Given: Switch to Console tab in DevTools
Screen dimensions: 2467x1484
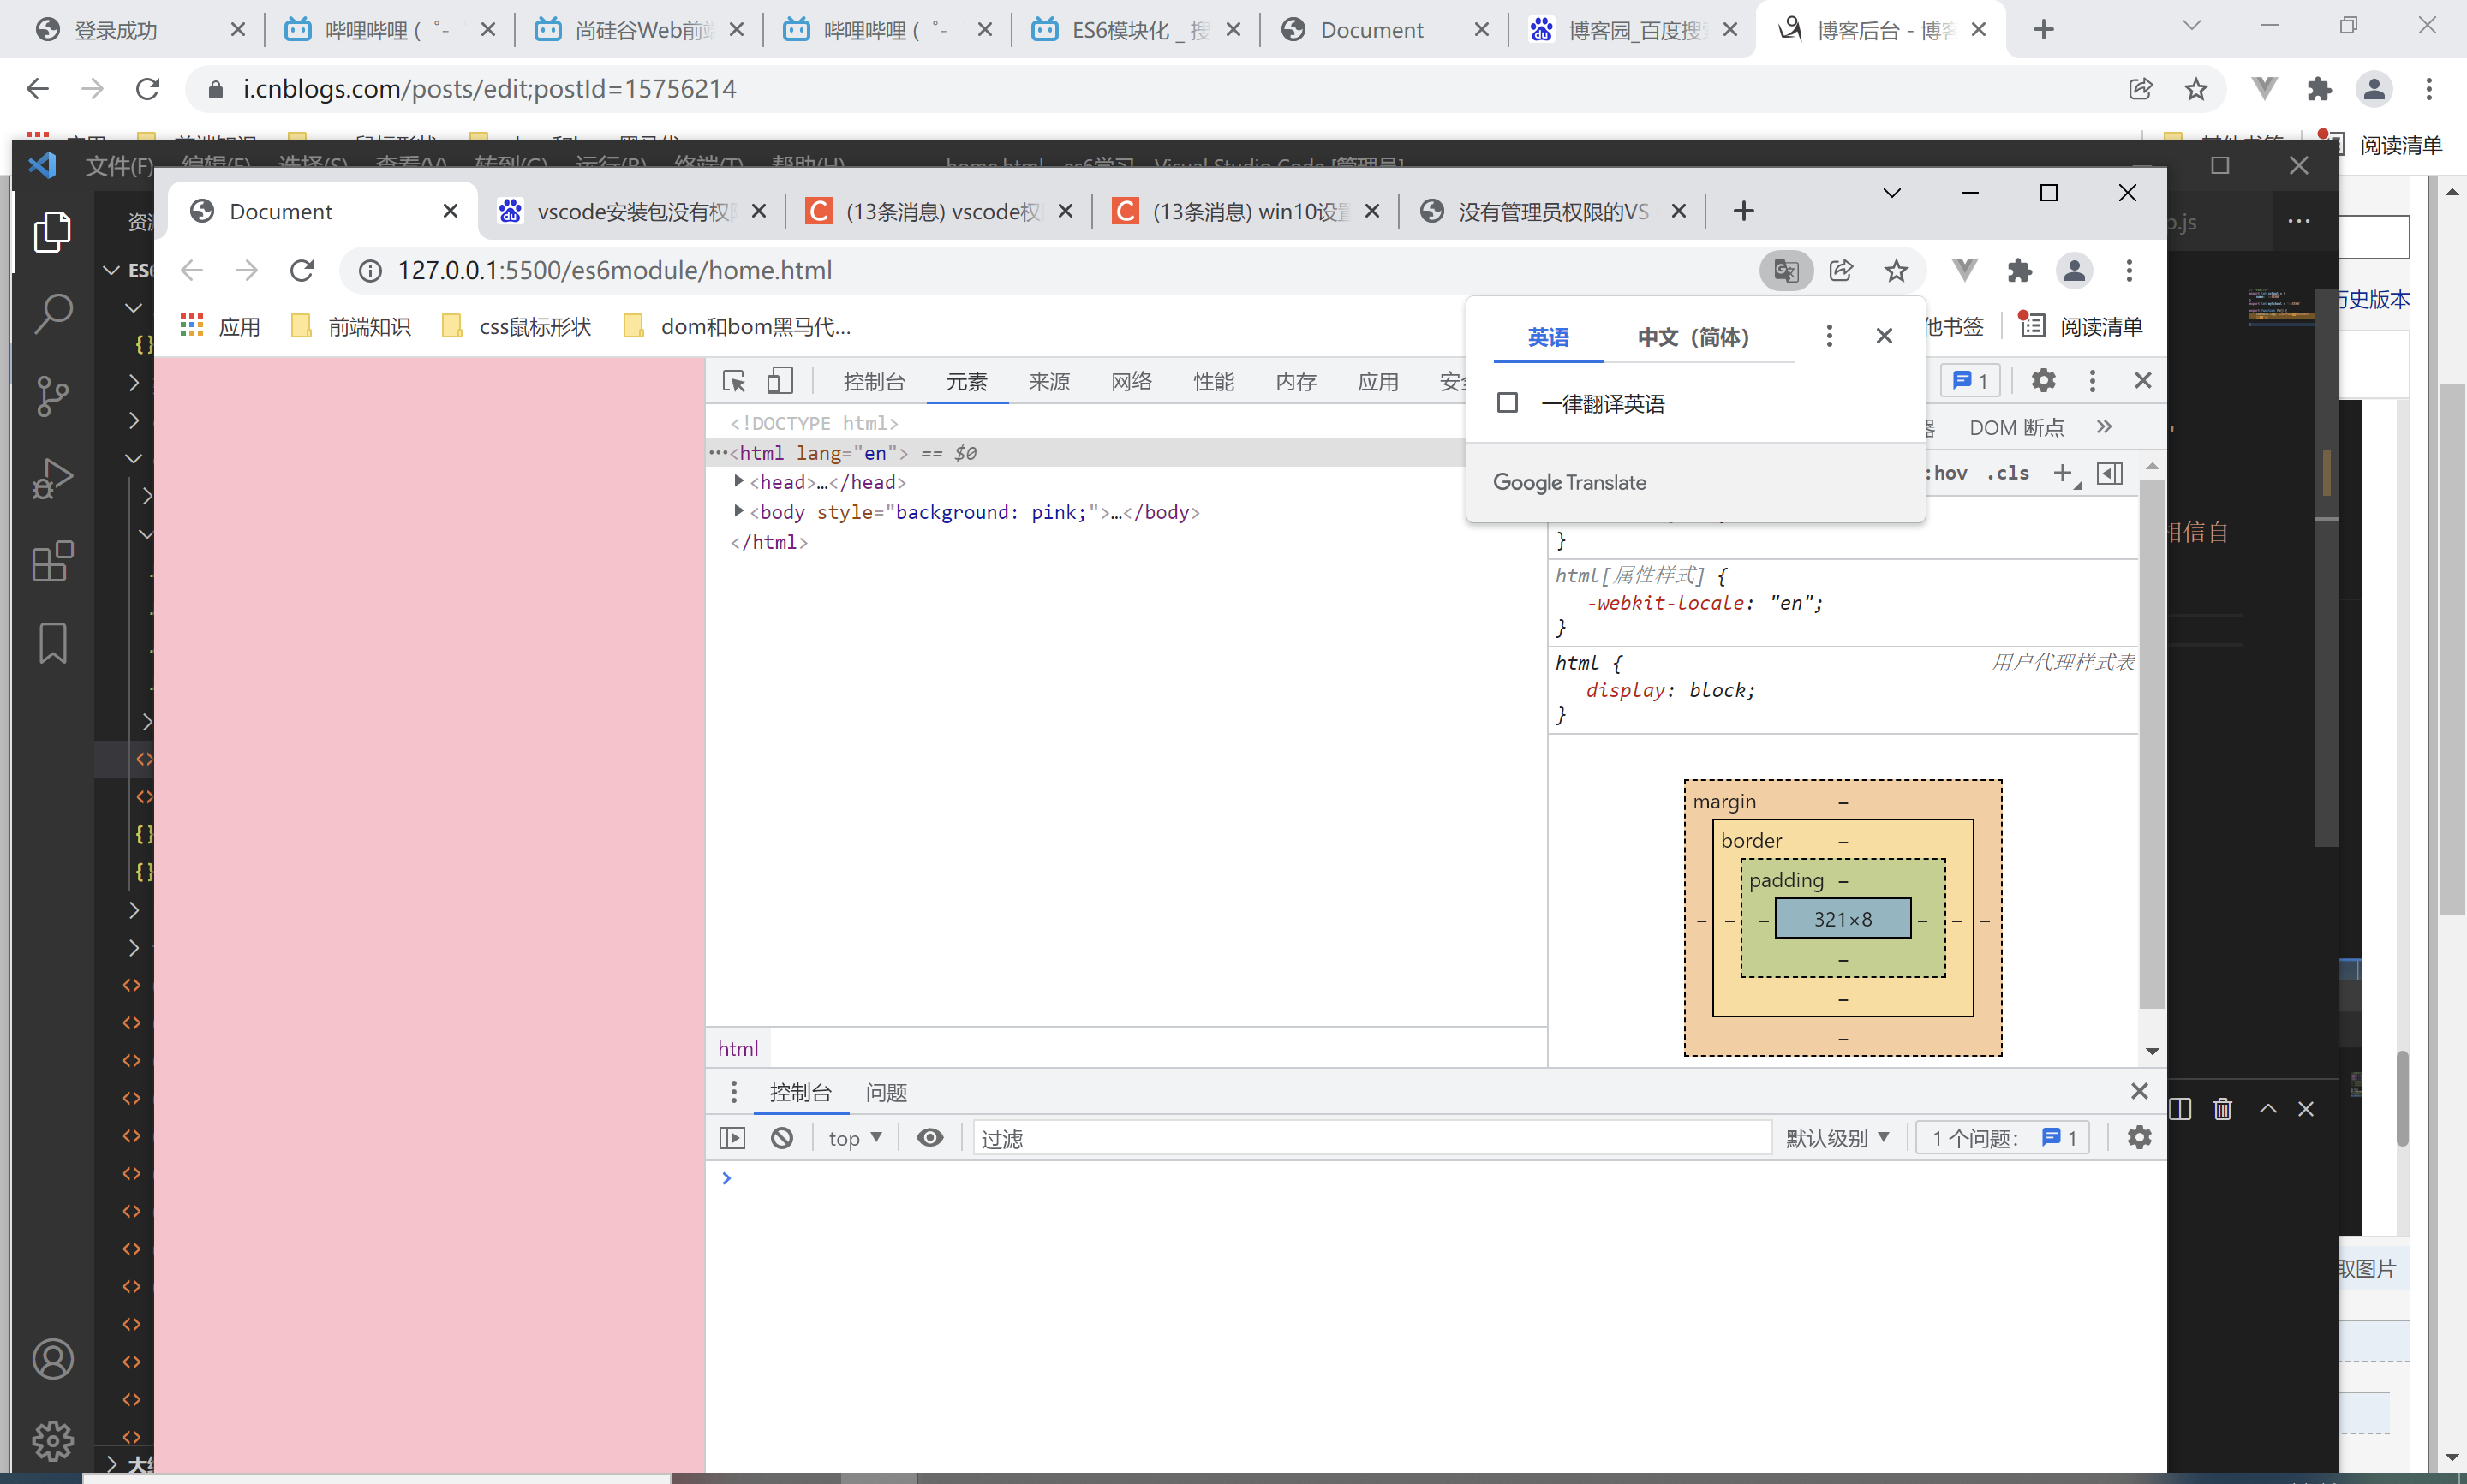Looking at the screenshot, I should [x=874, y=381].
